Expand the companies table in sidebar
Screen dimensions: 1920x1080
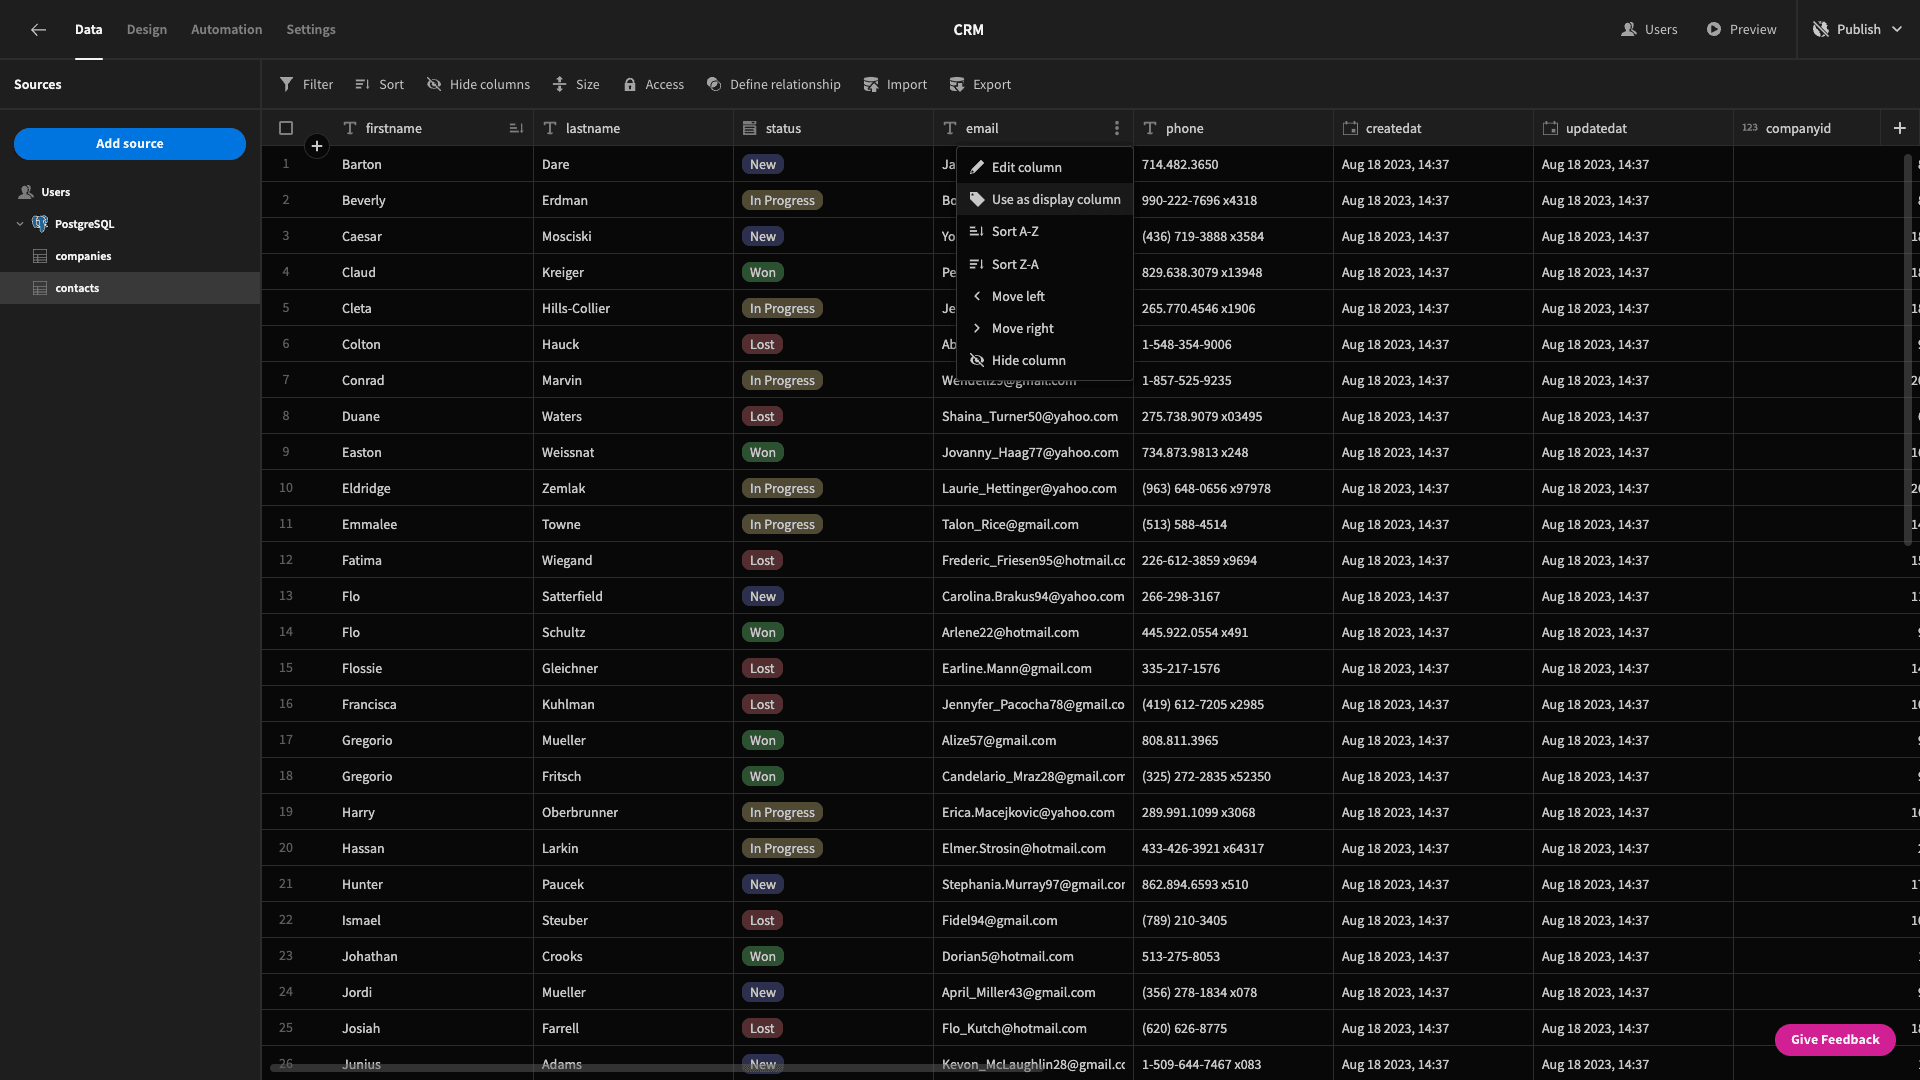[x=83, y=256]
